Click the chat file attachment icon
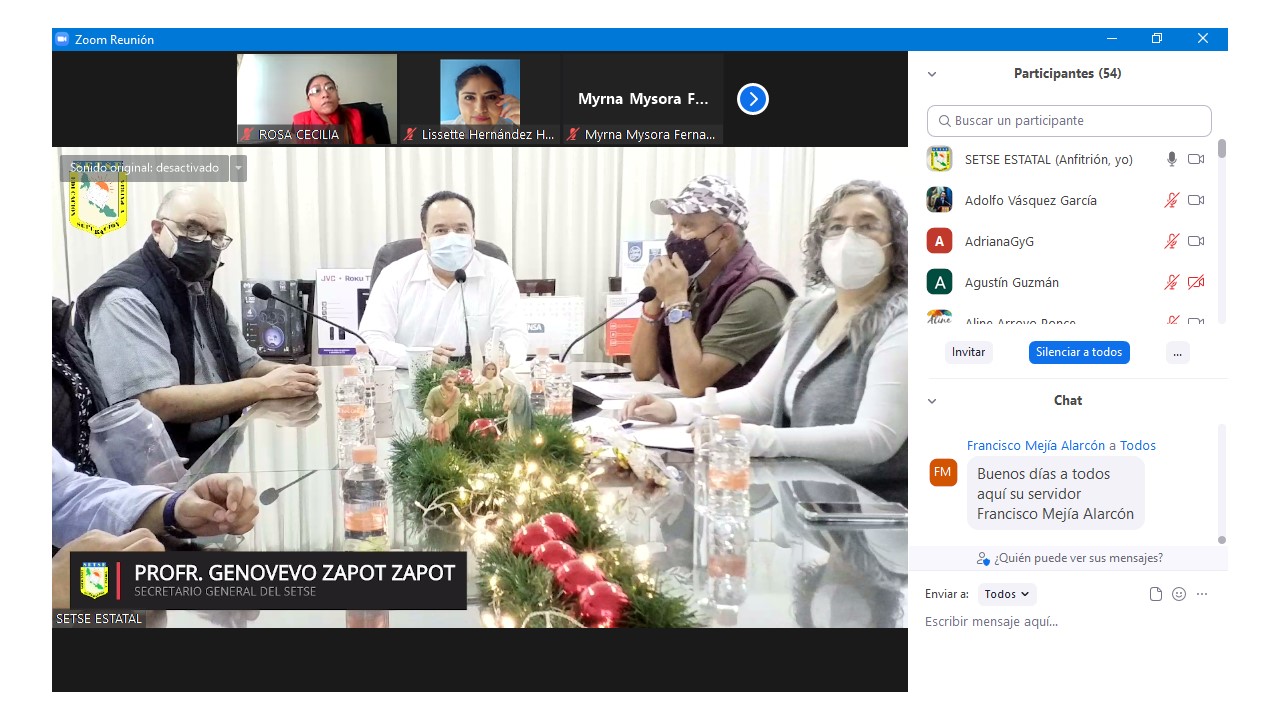Screen dimensions: 1280x720 [x=1156, y=594]
